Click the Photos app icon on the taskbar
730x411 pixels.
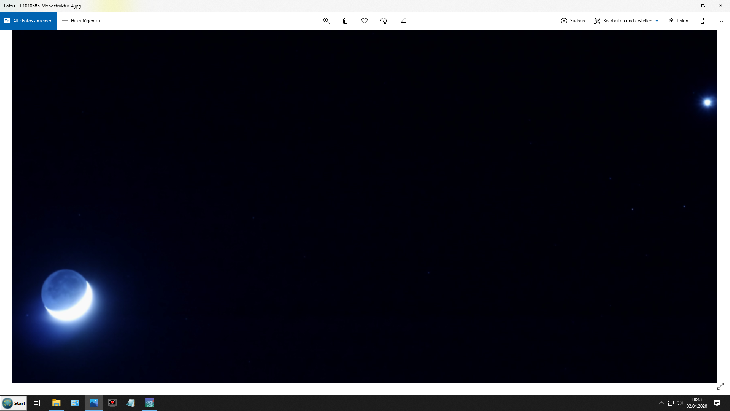(94, 403)
